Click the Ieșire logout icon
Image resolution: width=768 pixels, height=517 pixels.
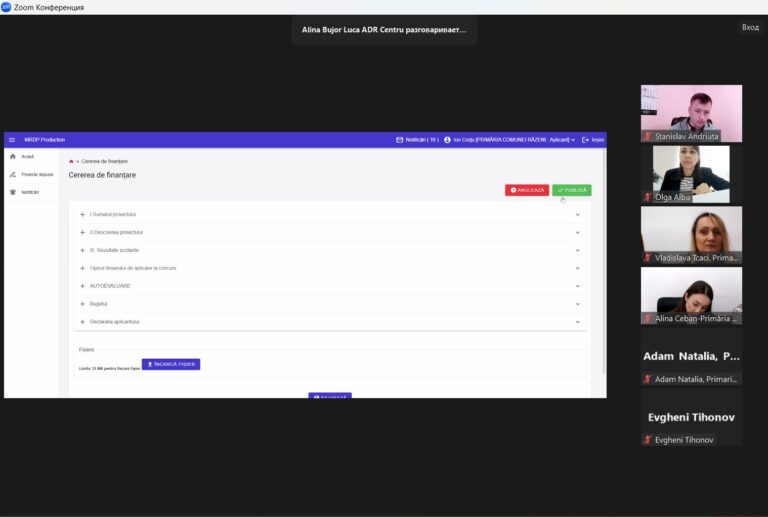tap(585, 140)
